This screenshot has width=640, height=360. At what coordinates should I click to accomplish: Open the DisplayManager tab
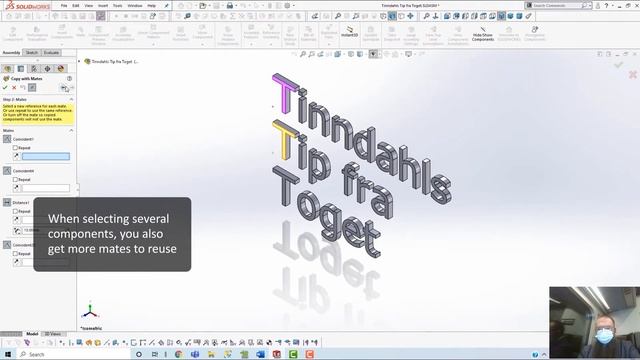tap(61, 69)
